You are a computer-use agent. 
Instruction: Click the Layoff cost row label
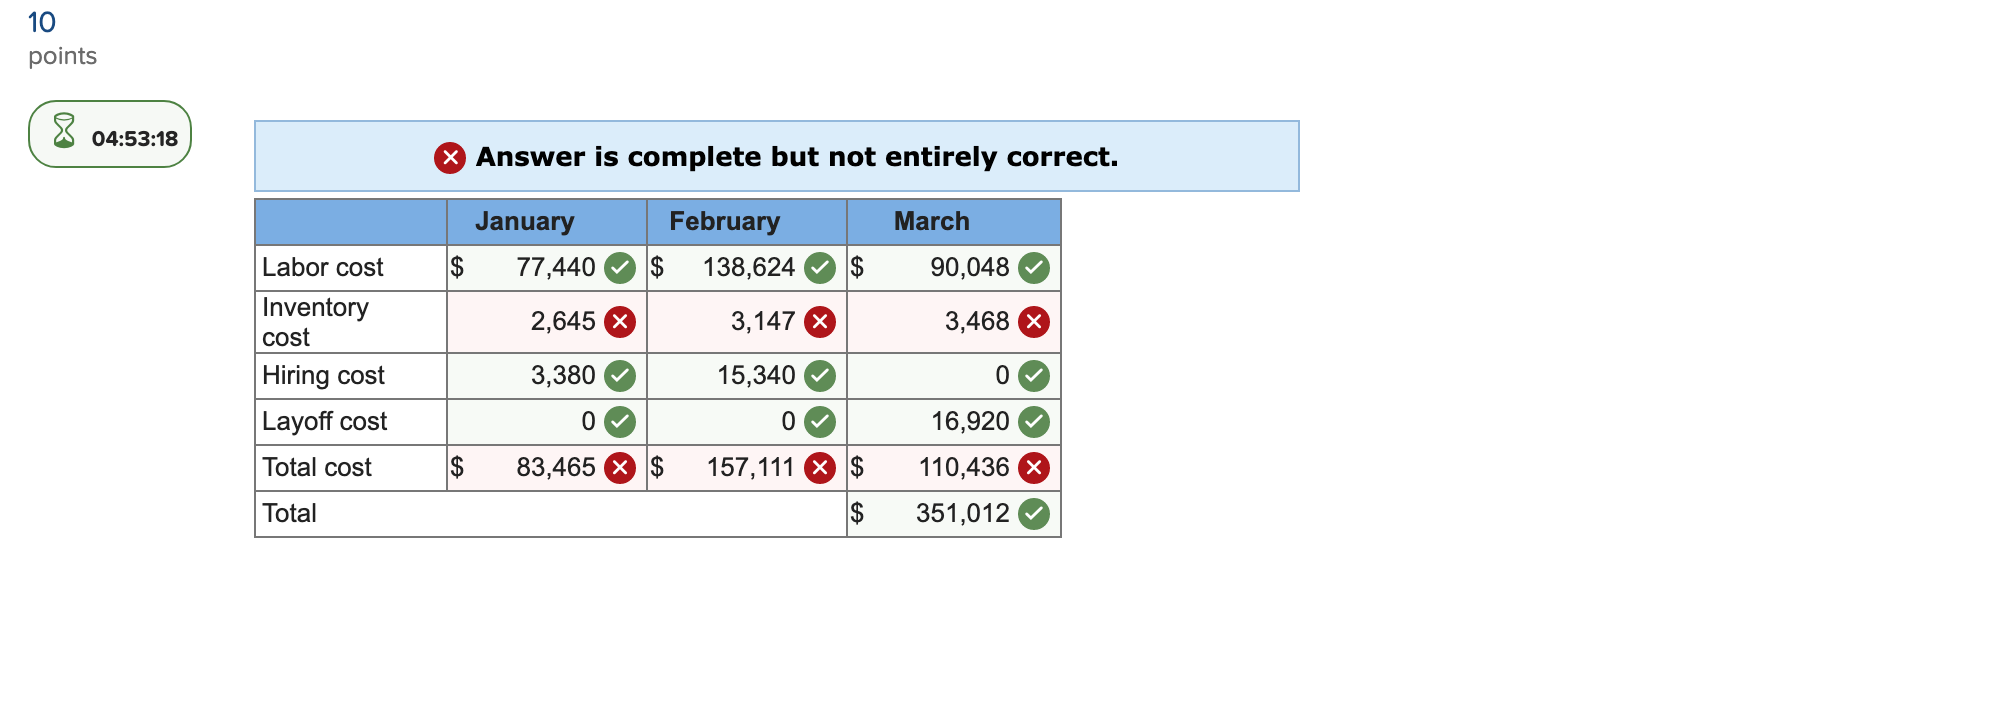point(324,422)
